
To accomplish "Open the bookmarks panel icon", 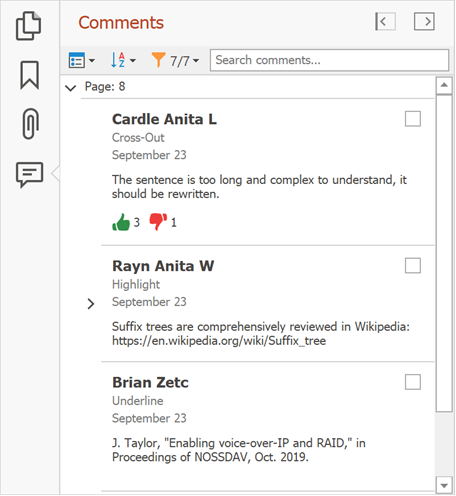I will click(x=30, y=75).
